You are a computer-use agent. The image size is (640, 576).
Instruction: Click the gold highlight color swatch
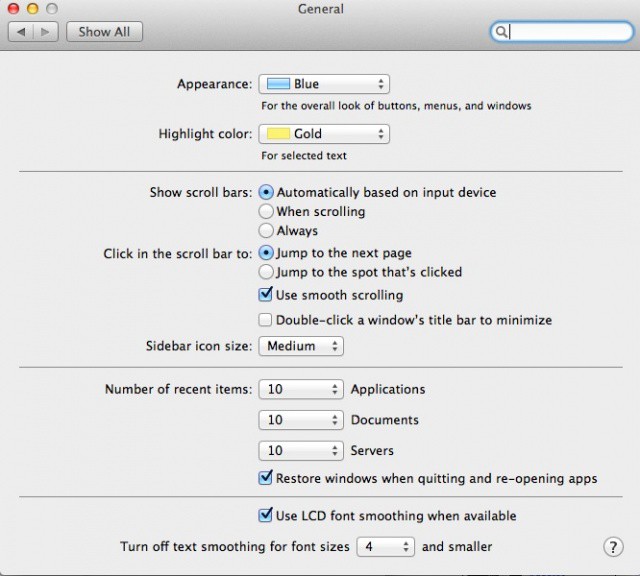278,134
